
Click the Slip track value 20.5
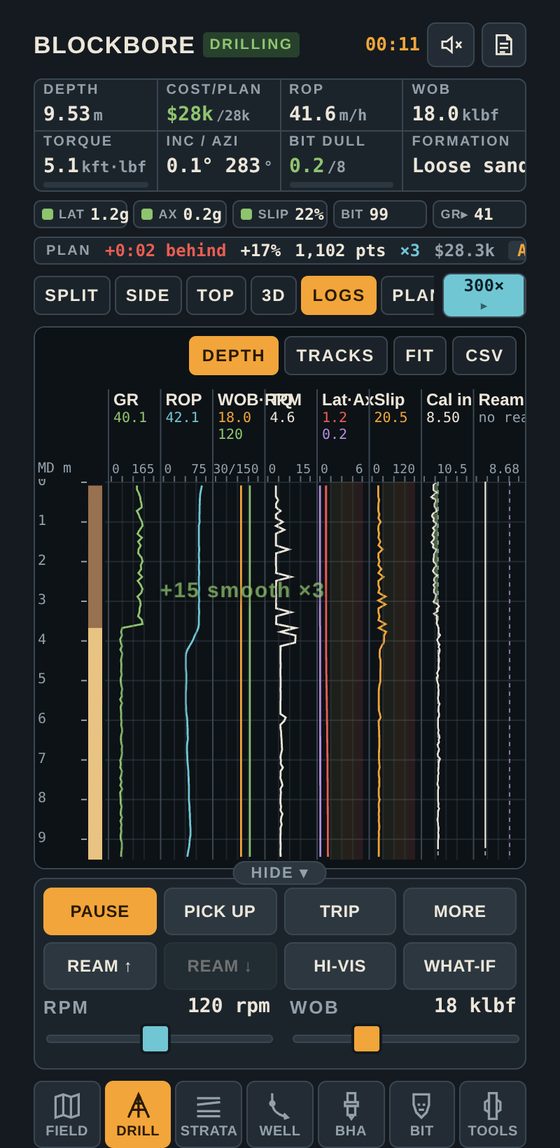tap(389, 417)
